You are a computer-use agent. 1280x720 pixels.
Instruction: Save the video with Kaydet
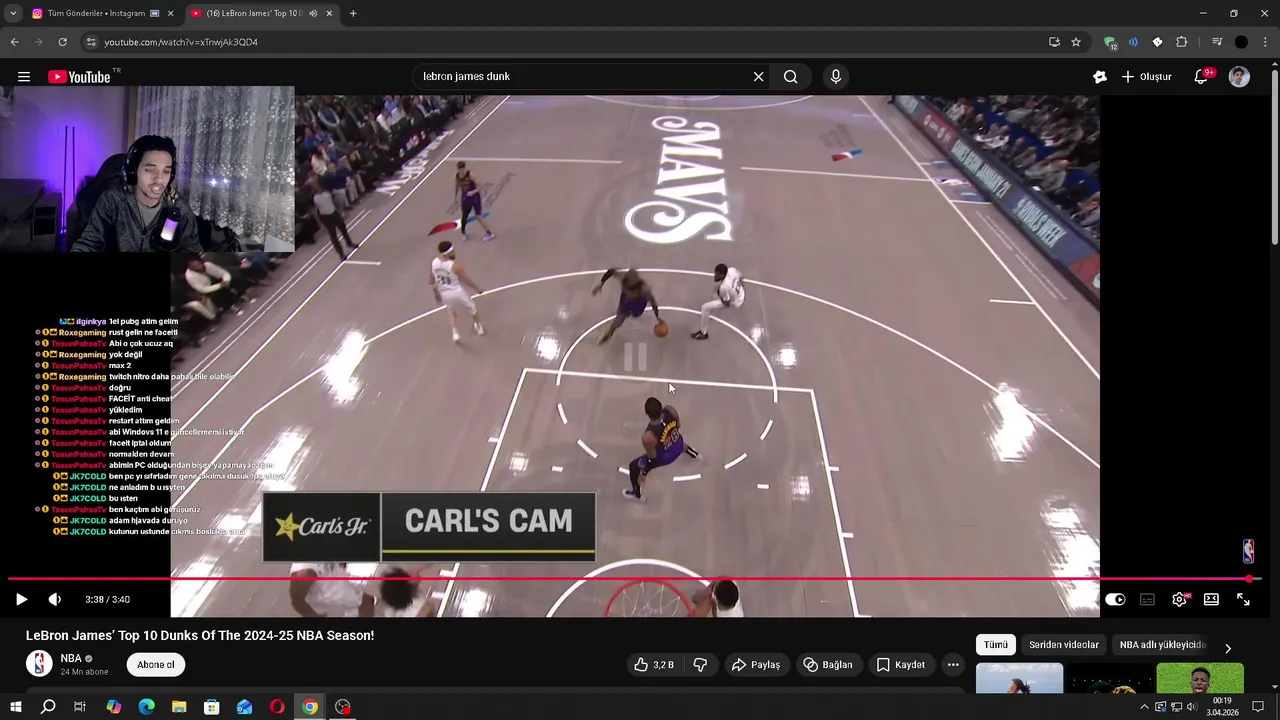point(901,665)
